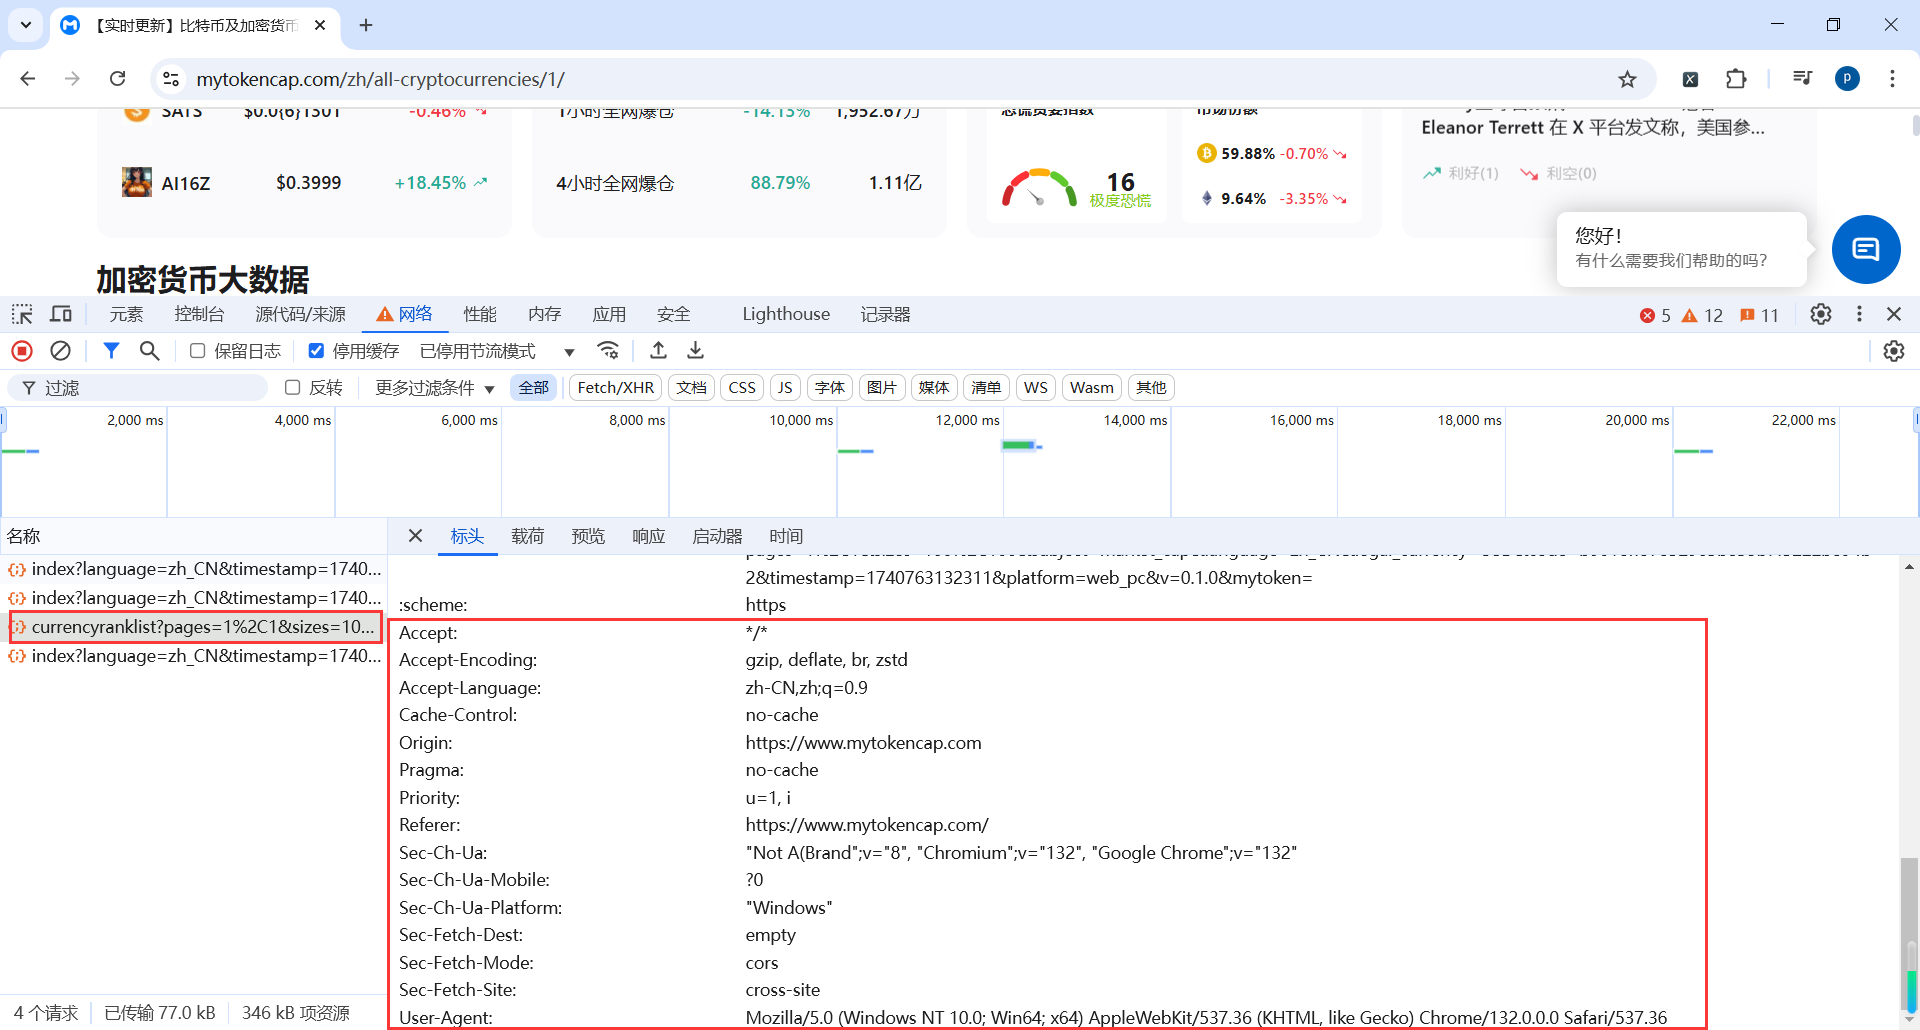Open the 源代码/来源 panel
Image resolution: width=1920 pixels, height=1030 pixels.
point(300,315)
